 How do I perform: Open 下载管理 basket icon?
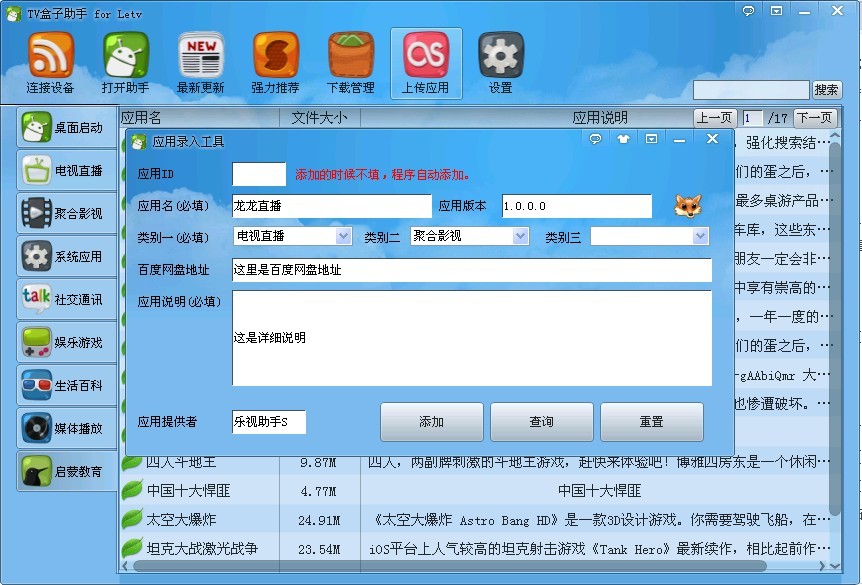[351, 55]
